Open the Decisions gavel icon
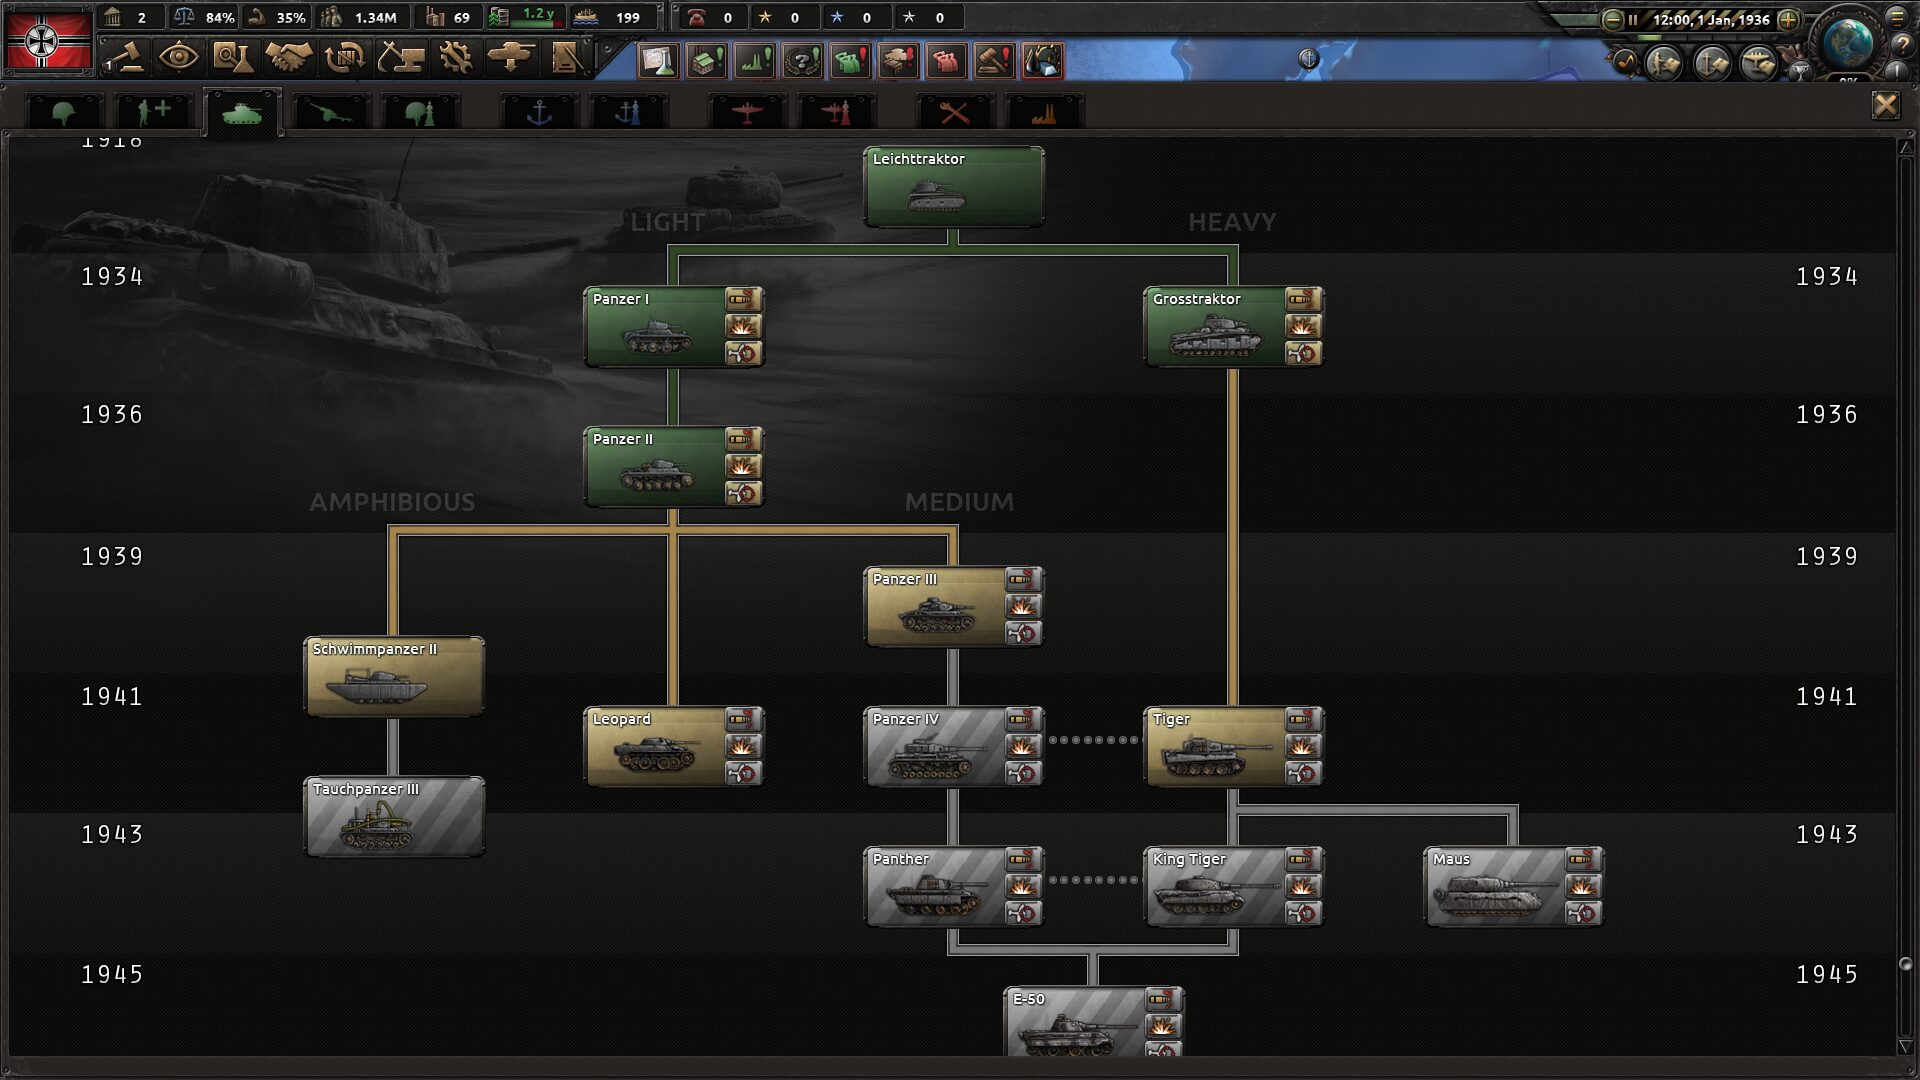The height and width of the screenshot is (1080, 1920). tap(123, 57)
